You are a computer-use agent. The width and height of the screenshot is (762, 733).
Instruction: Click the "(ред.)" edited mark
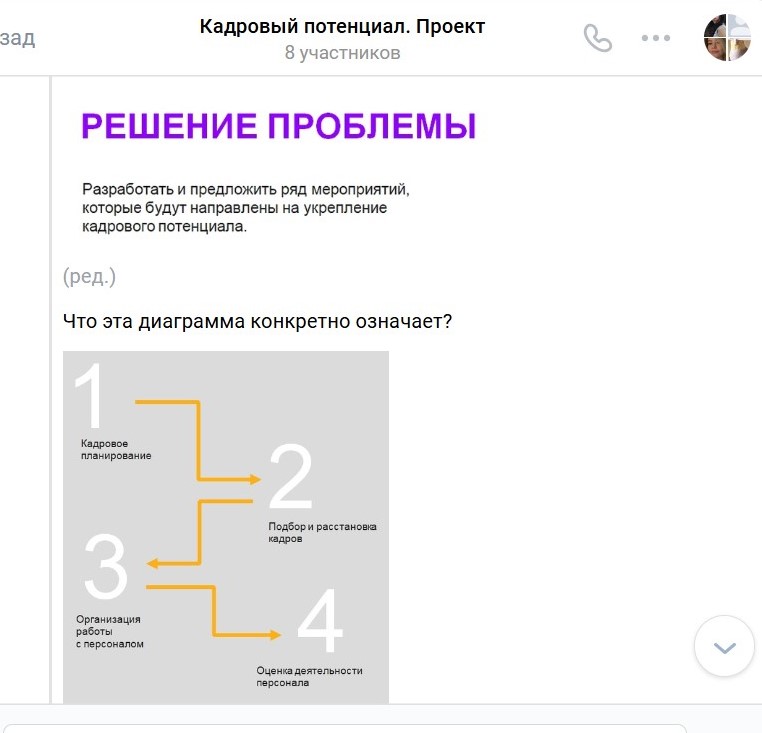(x=89, y=277)
